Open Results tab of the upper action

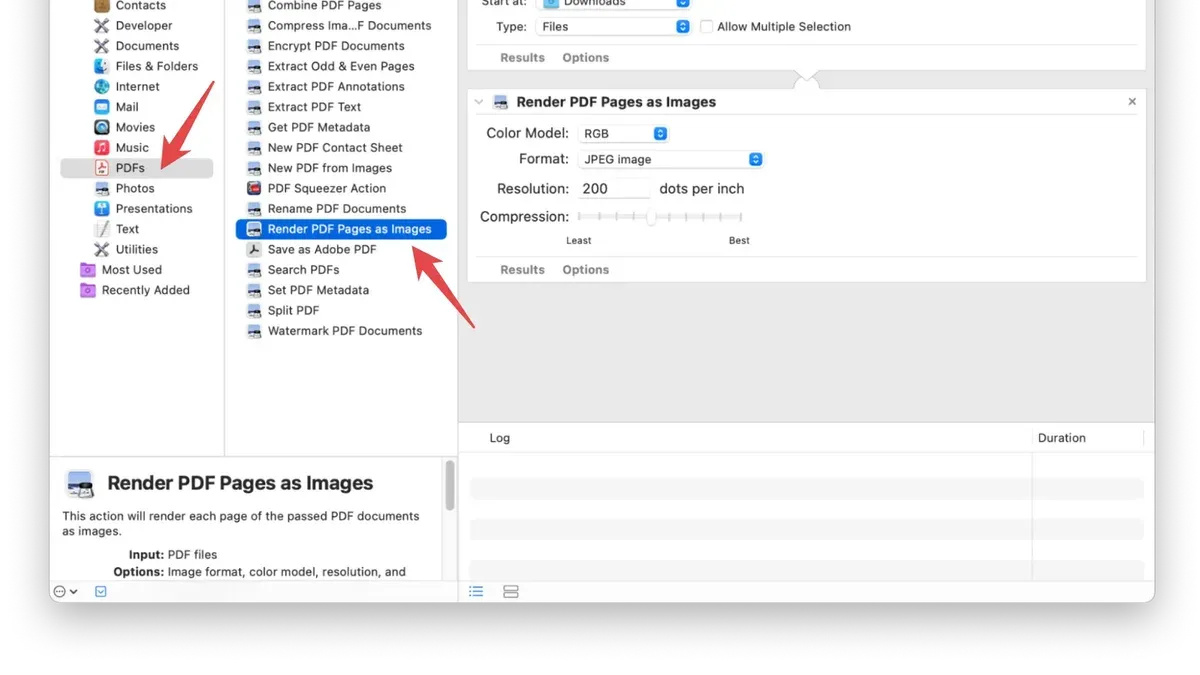(522, 58)
